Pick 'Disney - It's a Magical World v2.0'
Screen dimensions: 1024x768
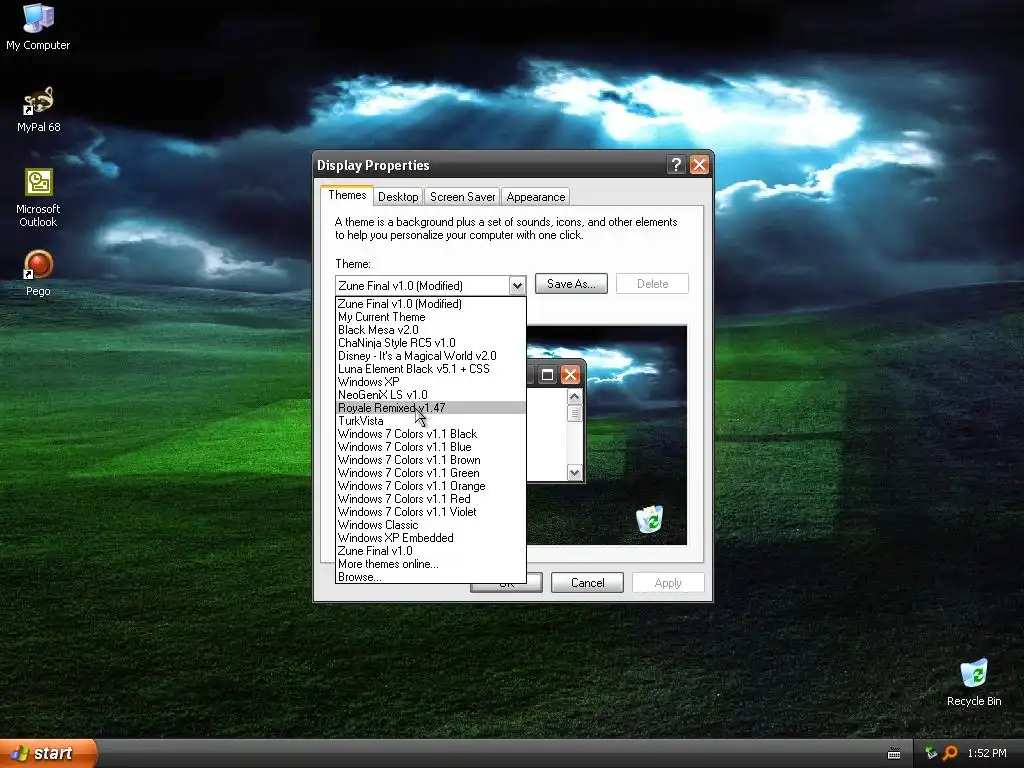(430, 356)
